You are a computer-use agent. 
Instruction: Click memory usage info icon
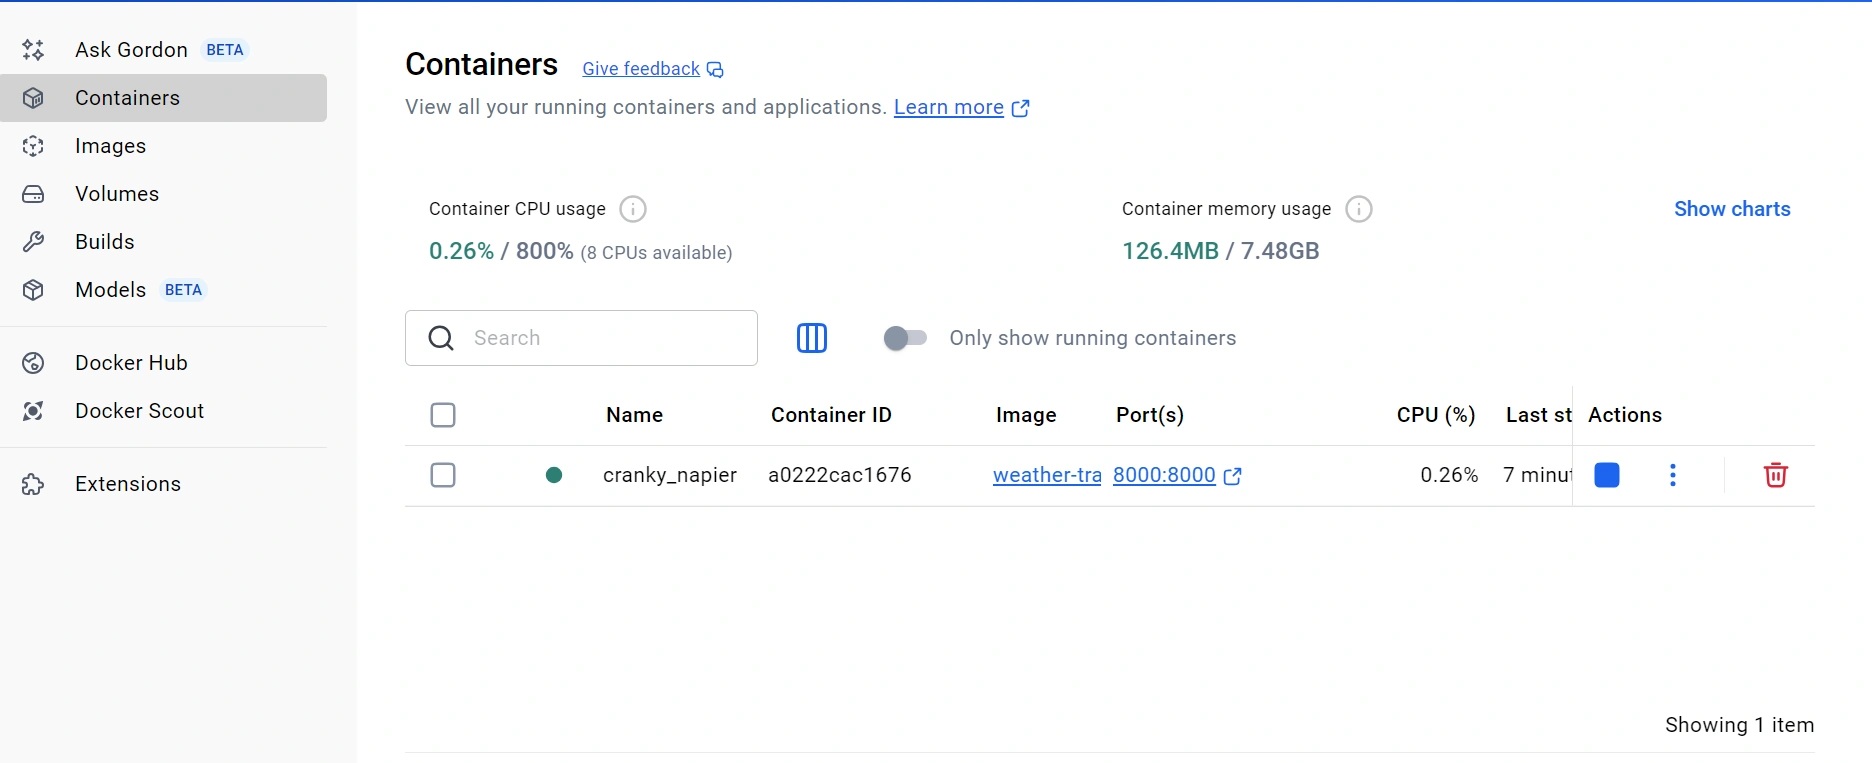[x=1359, y=209]
